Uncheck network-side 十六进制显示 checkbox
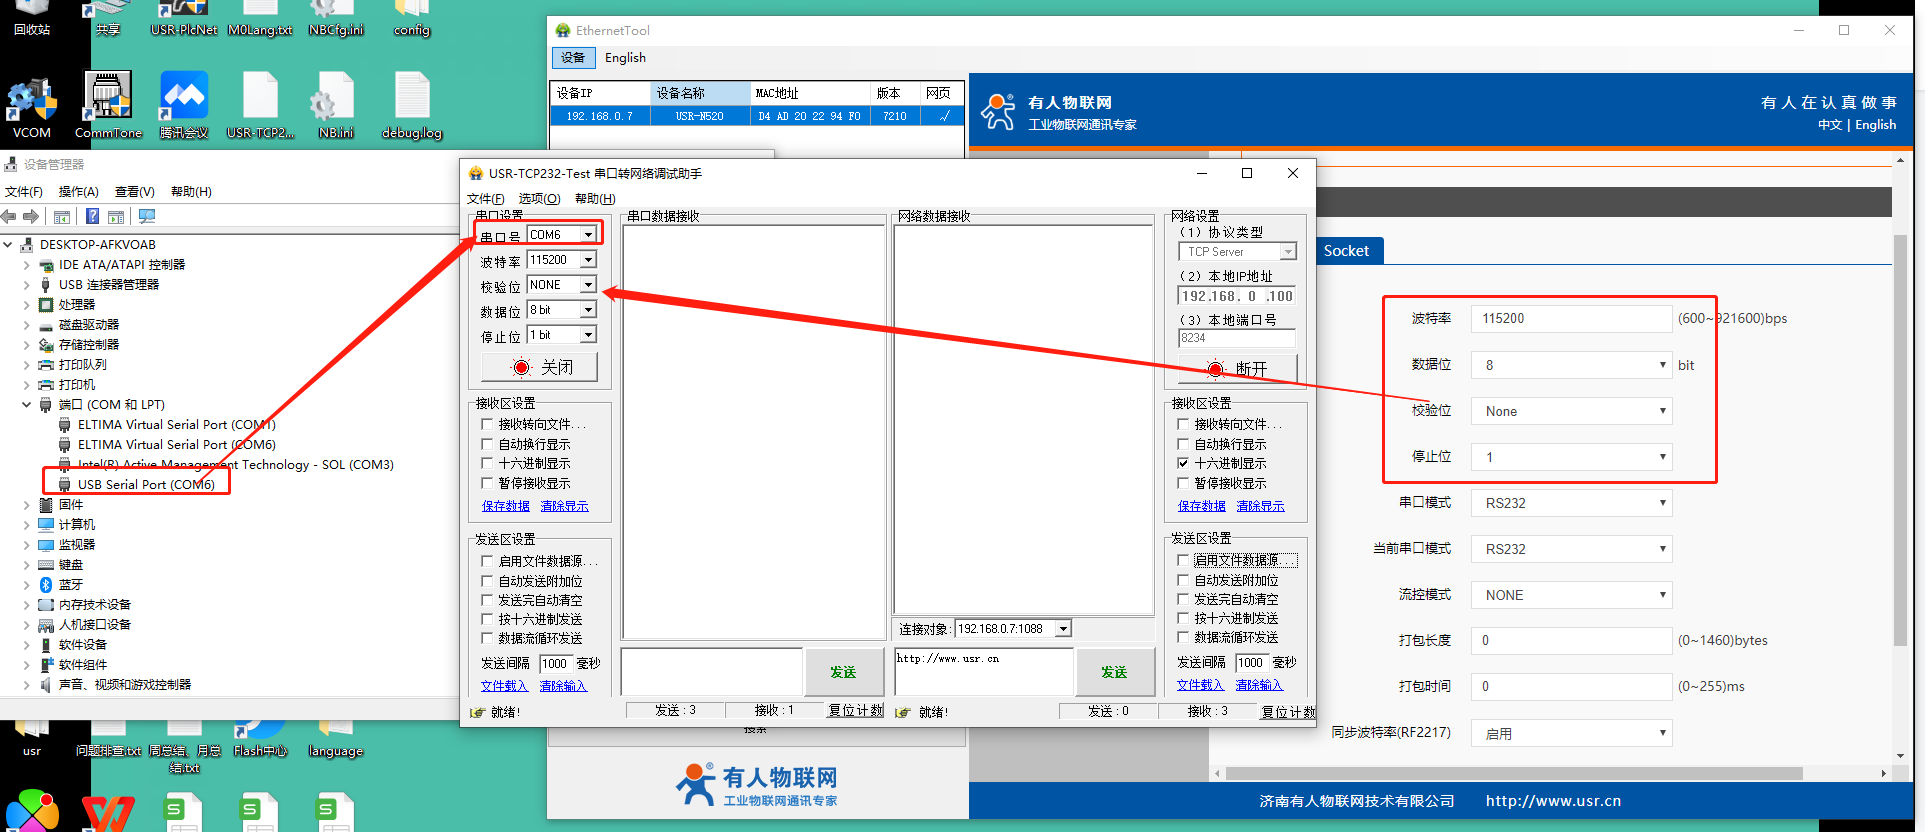Screen dimensions: 1925x832 tap(1183, 463)
